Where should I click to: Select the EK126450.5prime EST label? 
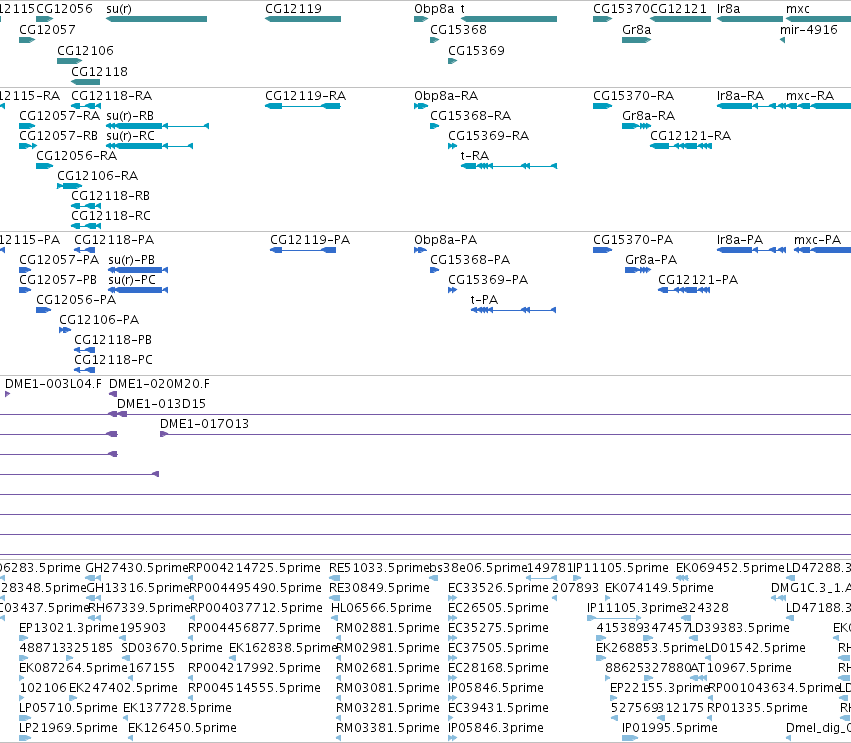tap(182, 728)
